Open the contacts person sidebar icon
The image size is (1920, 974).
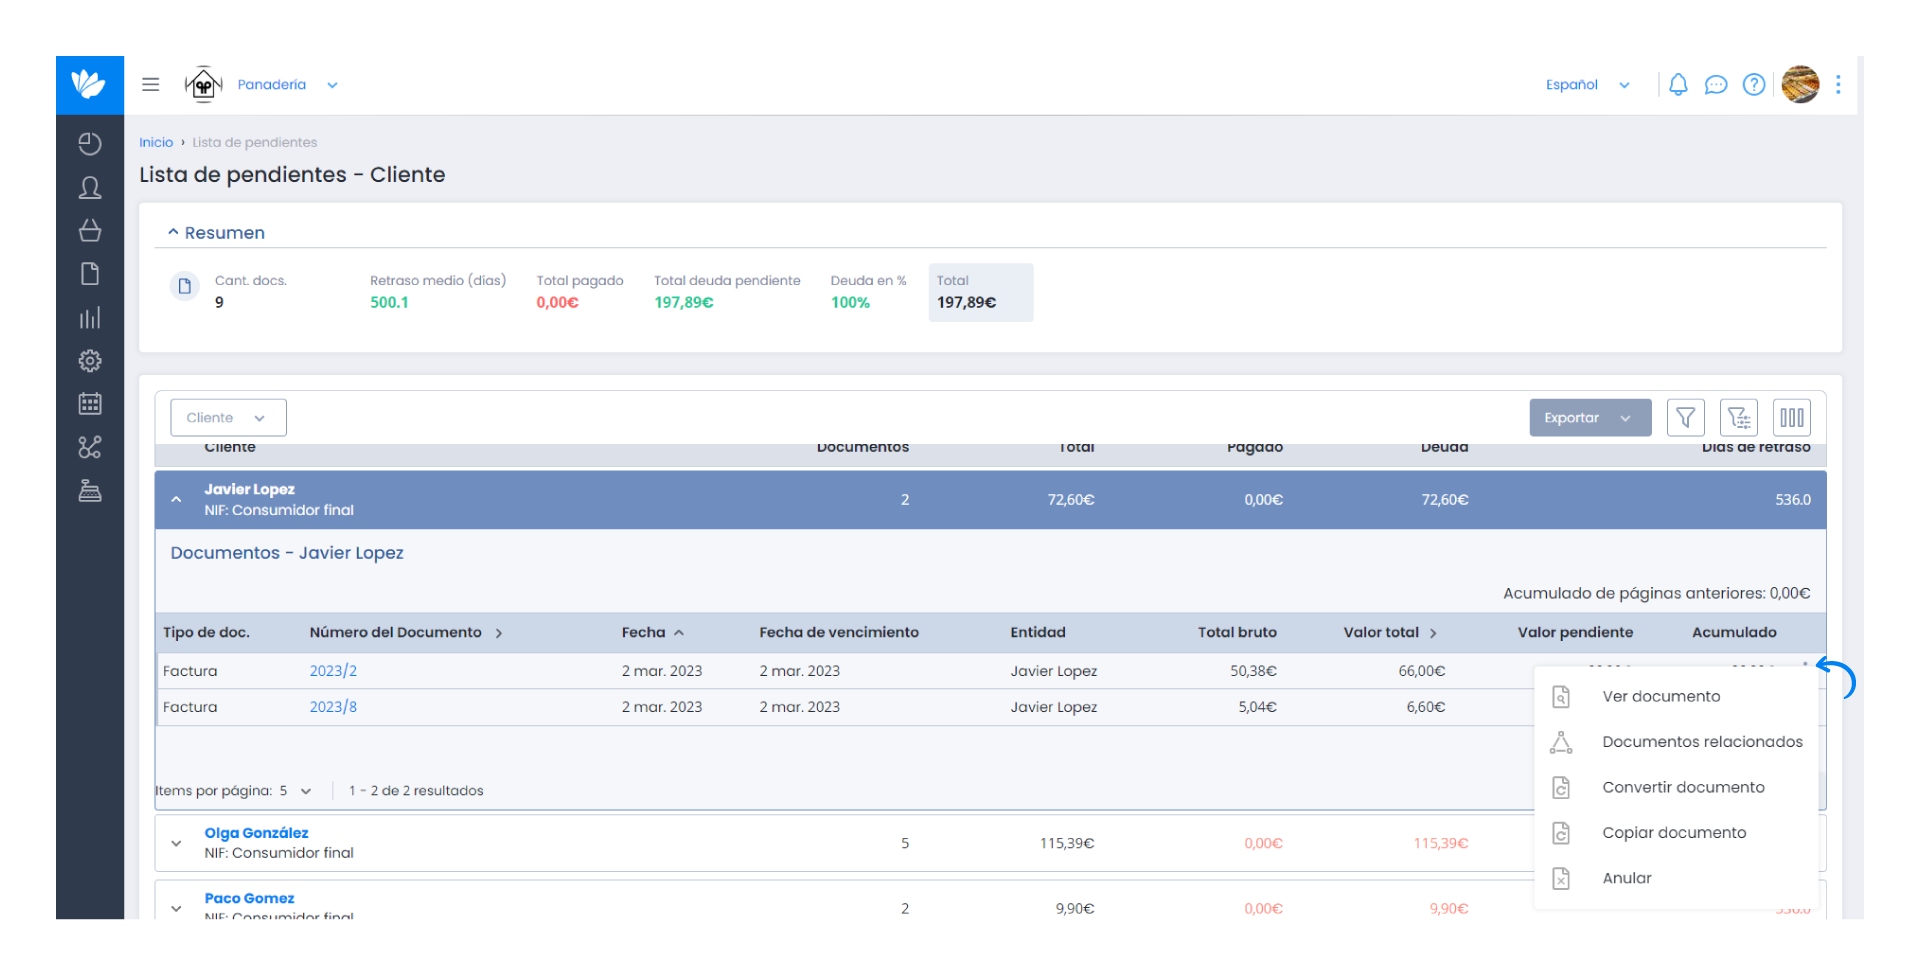(90, 187)
